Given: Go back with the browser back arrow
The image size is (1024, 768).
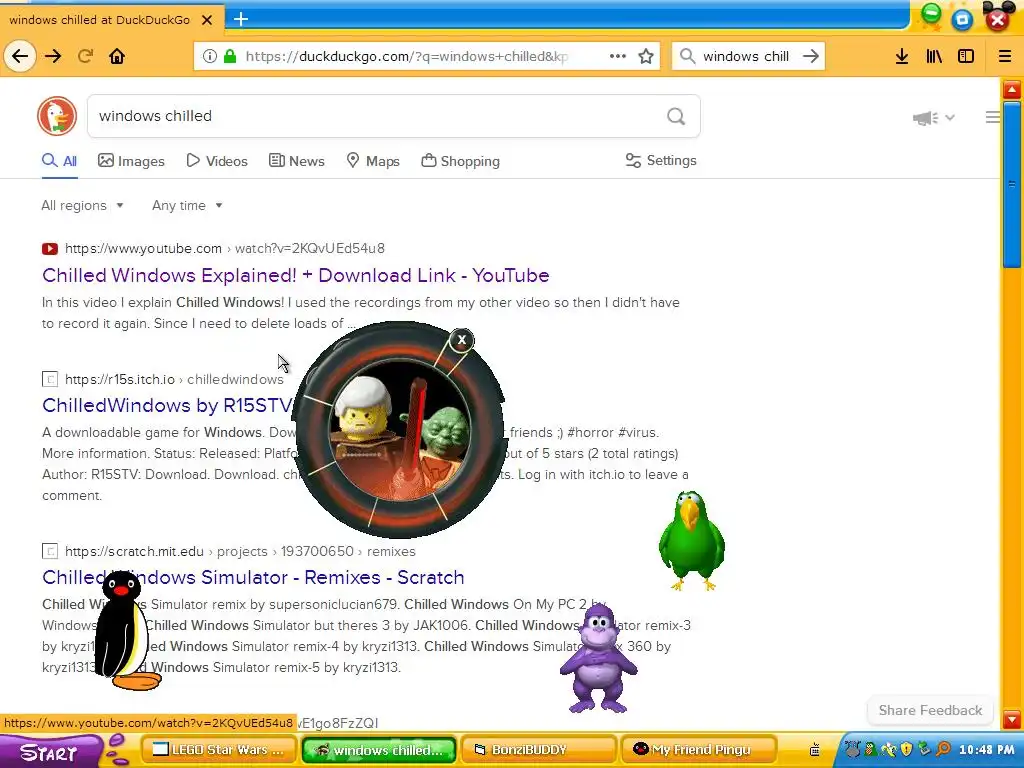Looking at the screenshot, I should point(20,56).
